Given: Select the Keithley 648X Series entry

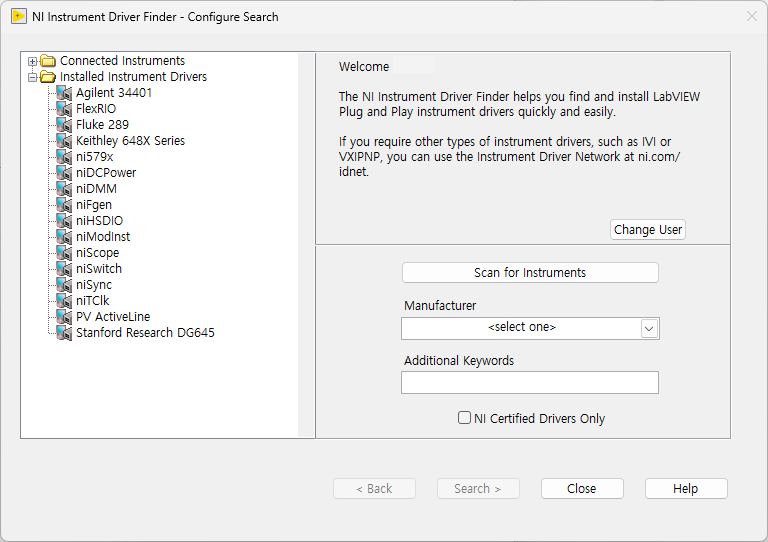Looking at the screenshot, I should click(x=130, y=141).
